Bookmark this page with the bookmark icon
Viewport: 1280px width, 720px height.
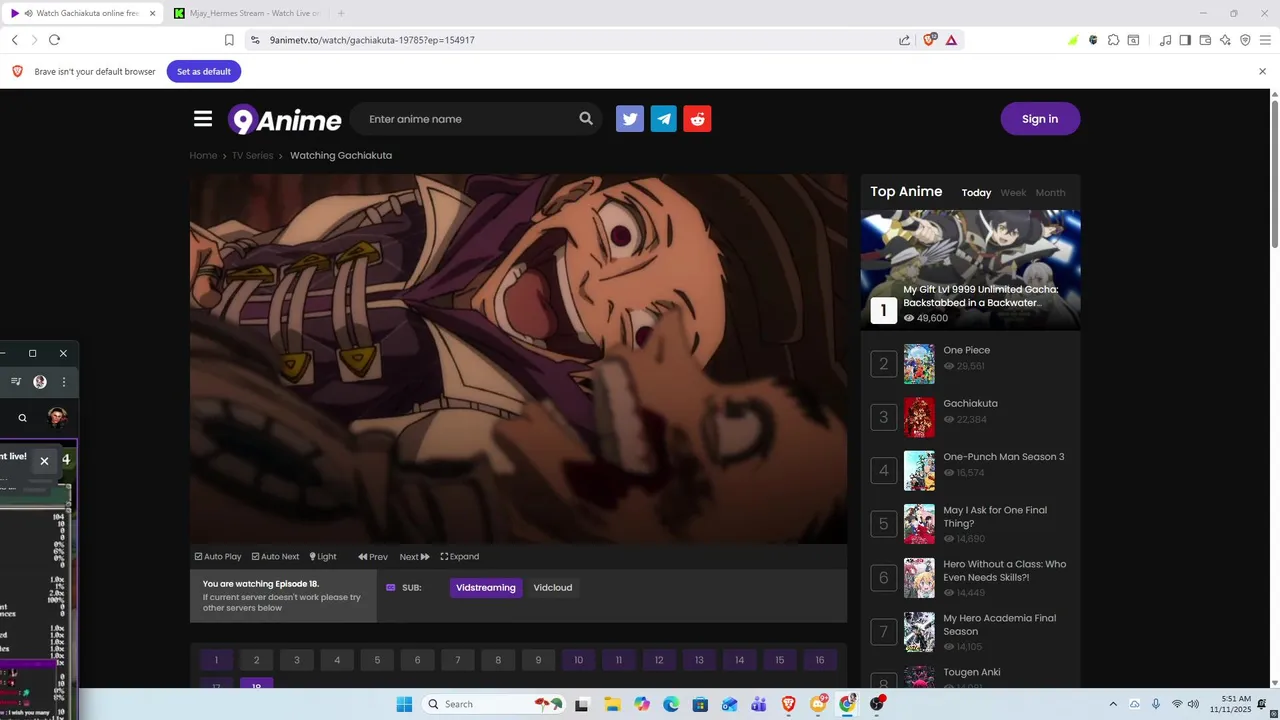tap(229, 40)
